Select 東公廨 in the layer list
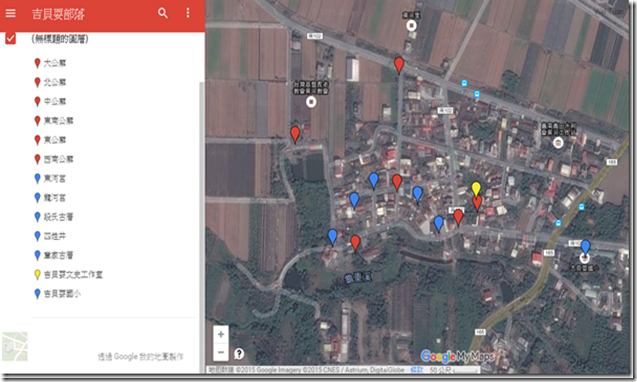 click(54, 140)
